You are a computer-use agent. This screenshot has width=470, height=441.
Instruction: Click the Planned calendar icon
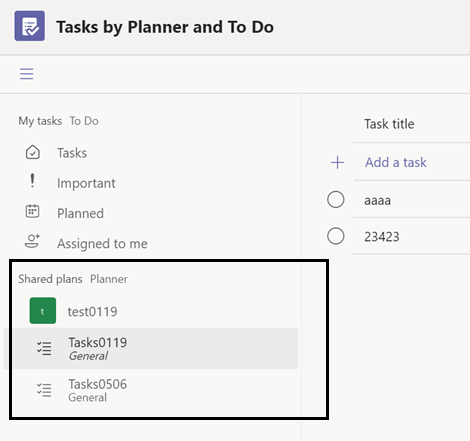[32, 211]
